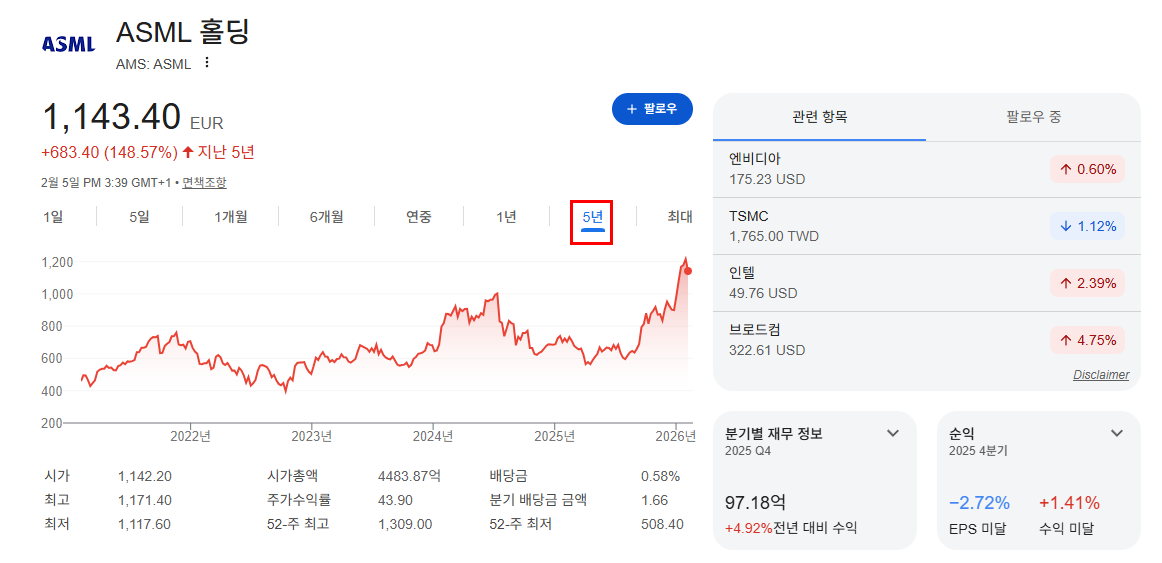Viewport: 1162px width, 563px height.
Task: Click the 2.39% change badge for 인텔
Action: coord(1087,283)
